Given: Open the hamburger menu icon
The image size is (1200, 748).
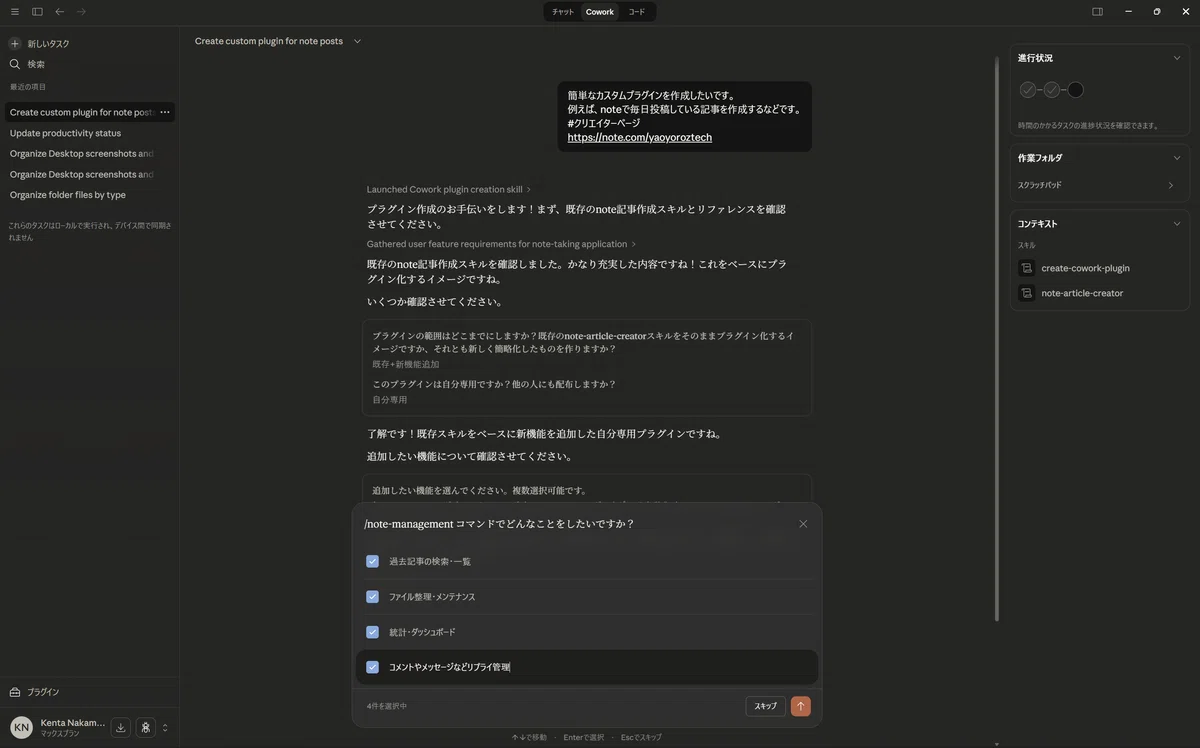Looking at the screenshot, I should click(14, 12).
